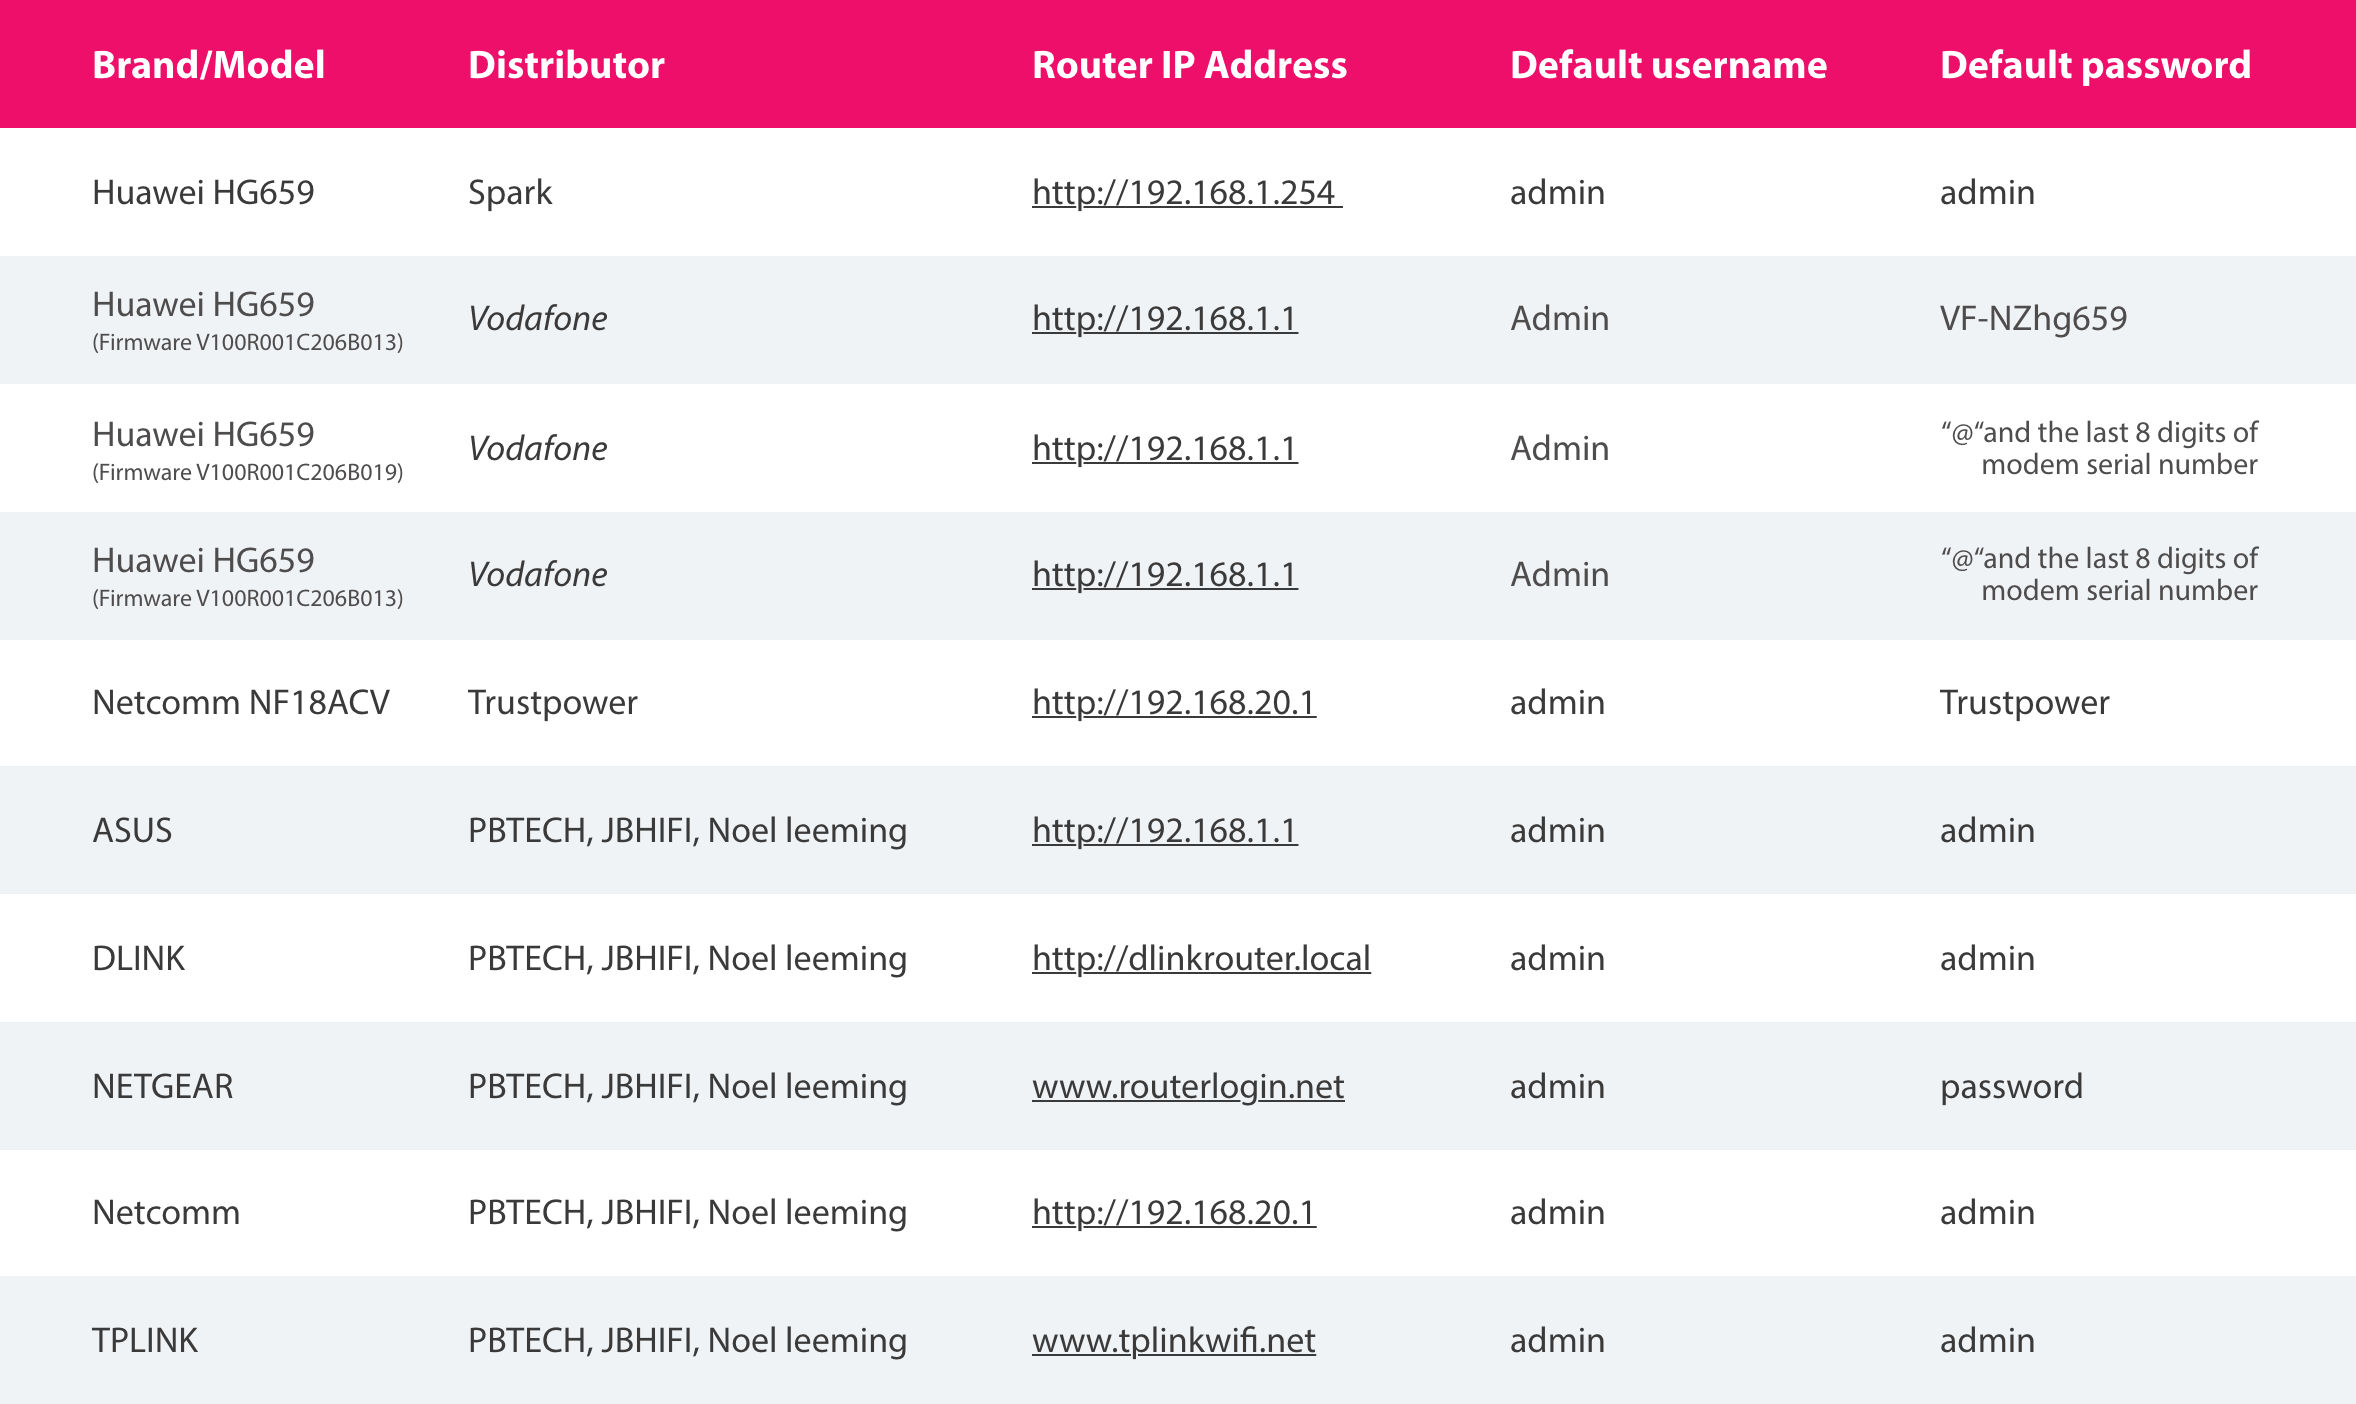Select the admin password in the Spark row
The width and height of the screenshot is (2356, 1404).
coord(1987,192)
